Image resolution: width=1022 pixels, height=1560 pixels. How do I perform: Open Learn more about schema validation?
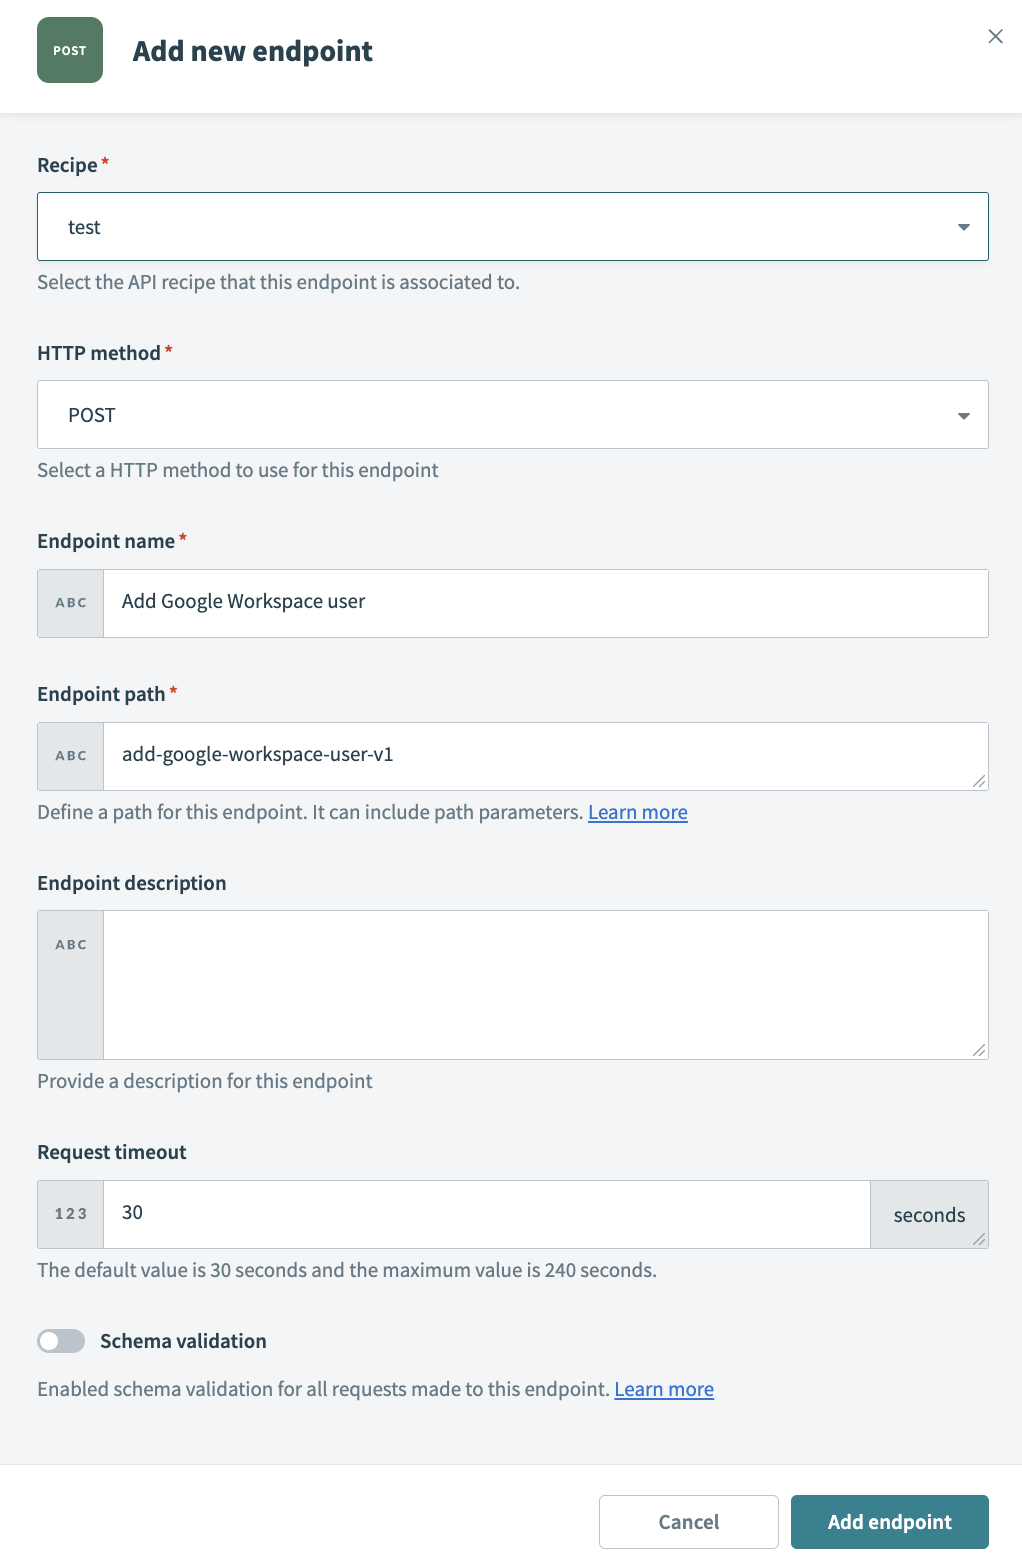(663, 1389)
